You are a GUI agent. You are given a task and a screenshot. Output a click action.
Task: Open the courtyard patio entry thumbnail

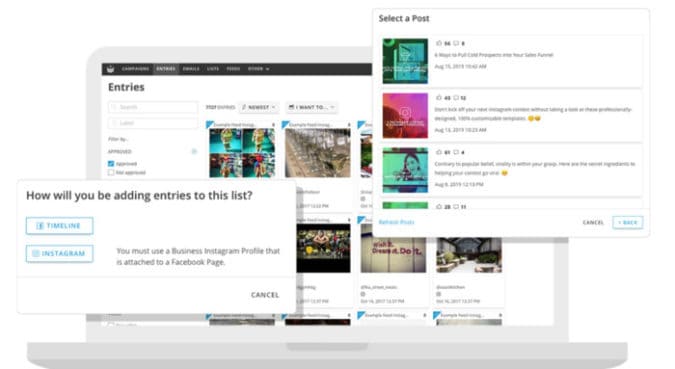(469, 255)
